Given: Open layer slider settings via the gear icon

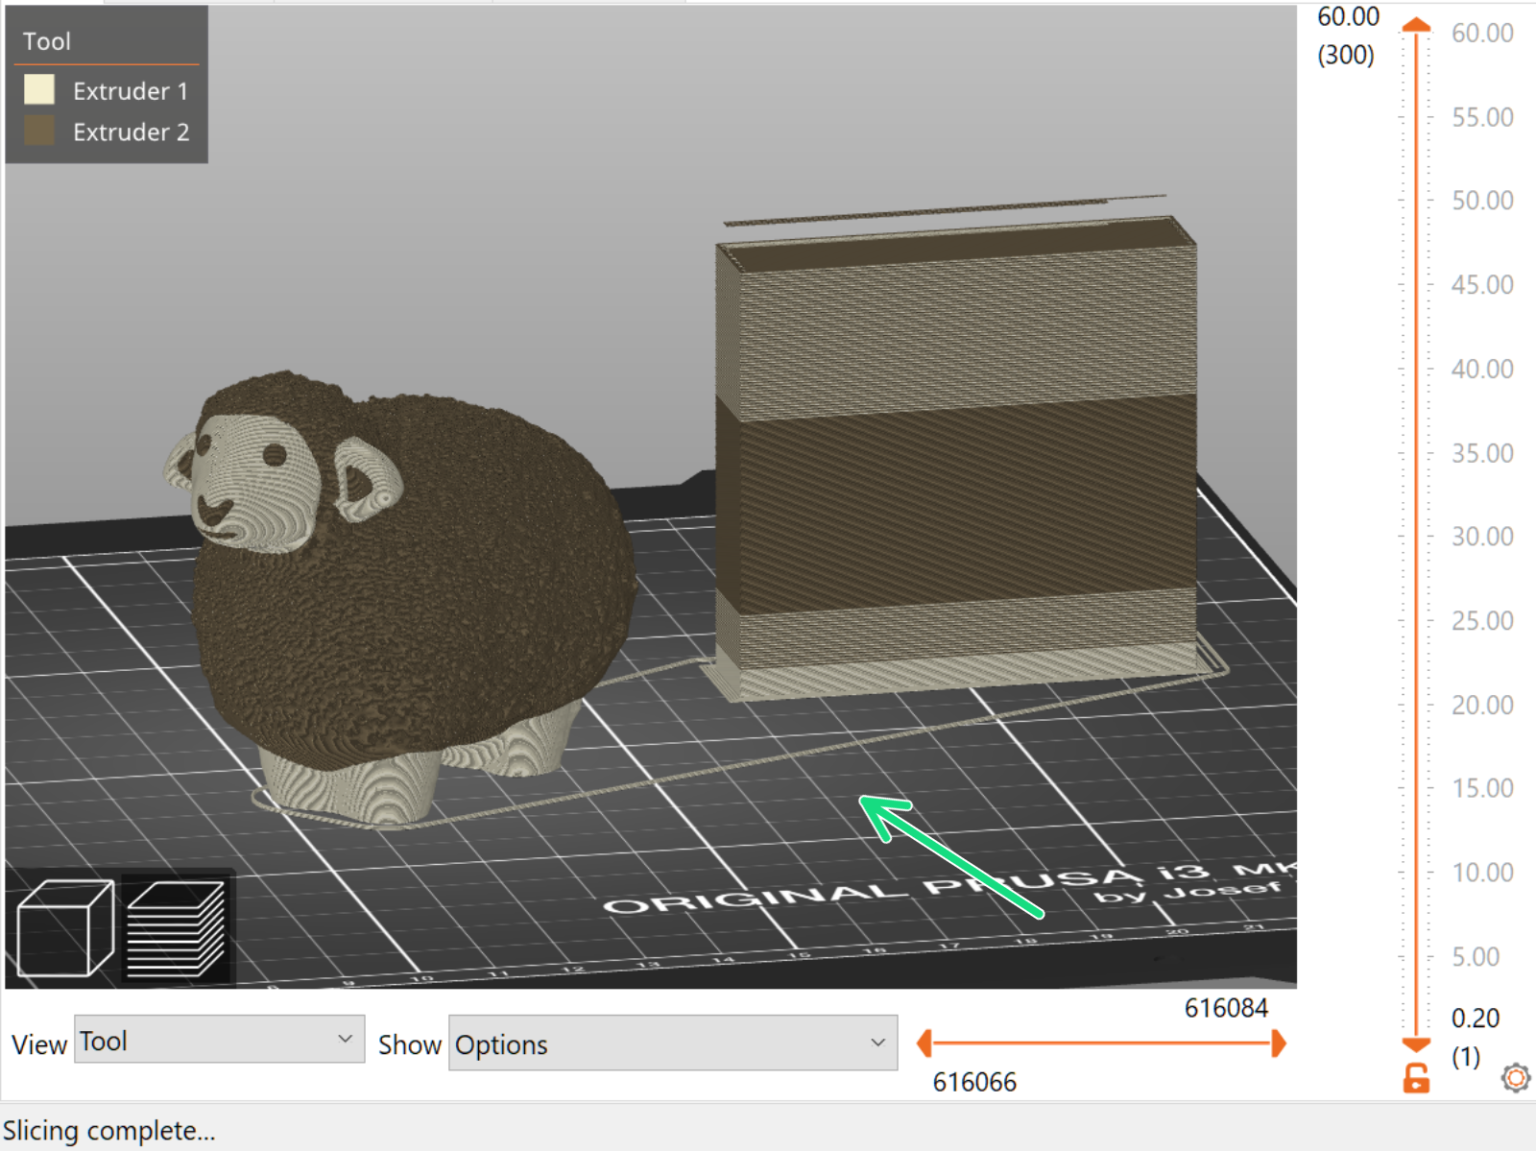Looking at the screenshot, I should click(x=1515, y=1078).
